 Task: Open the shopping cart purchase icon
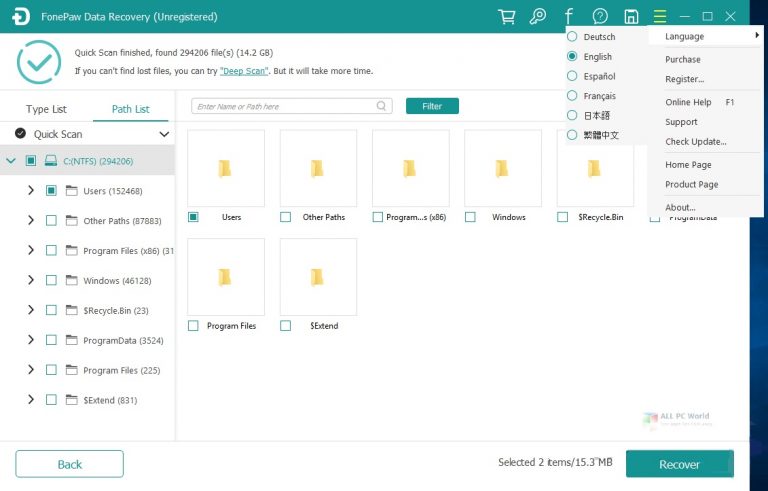pos(506,17)
